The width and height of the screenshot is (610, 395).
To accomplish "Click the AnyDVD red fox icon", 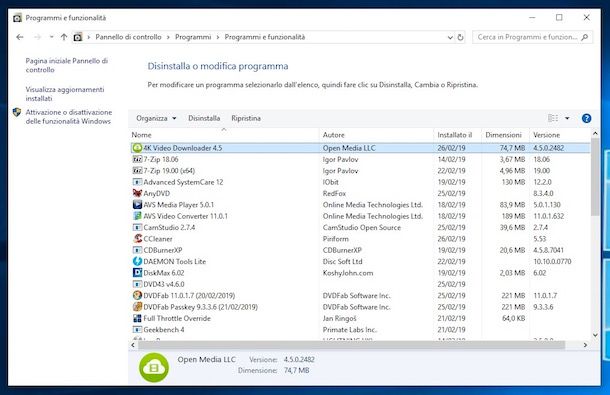I will click(x=137, y=193).
